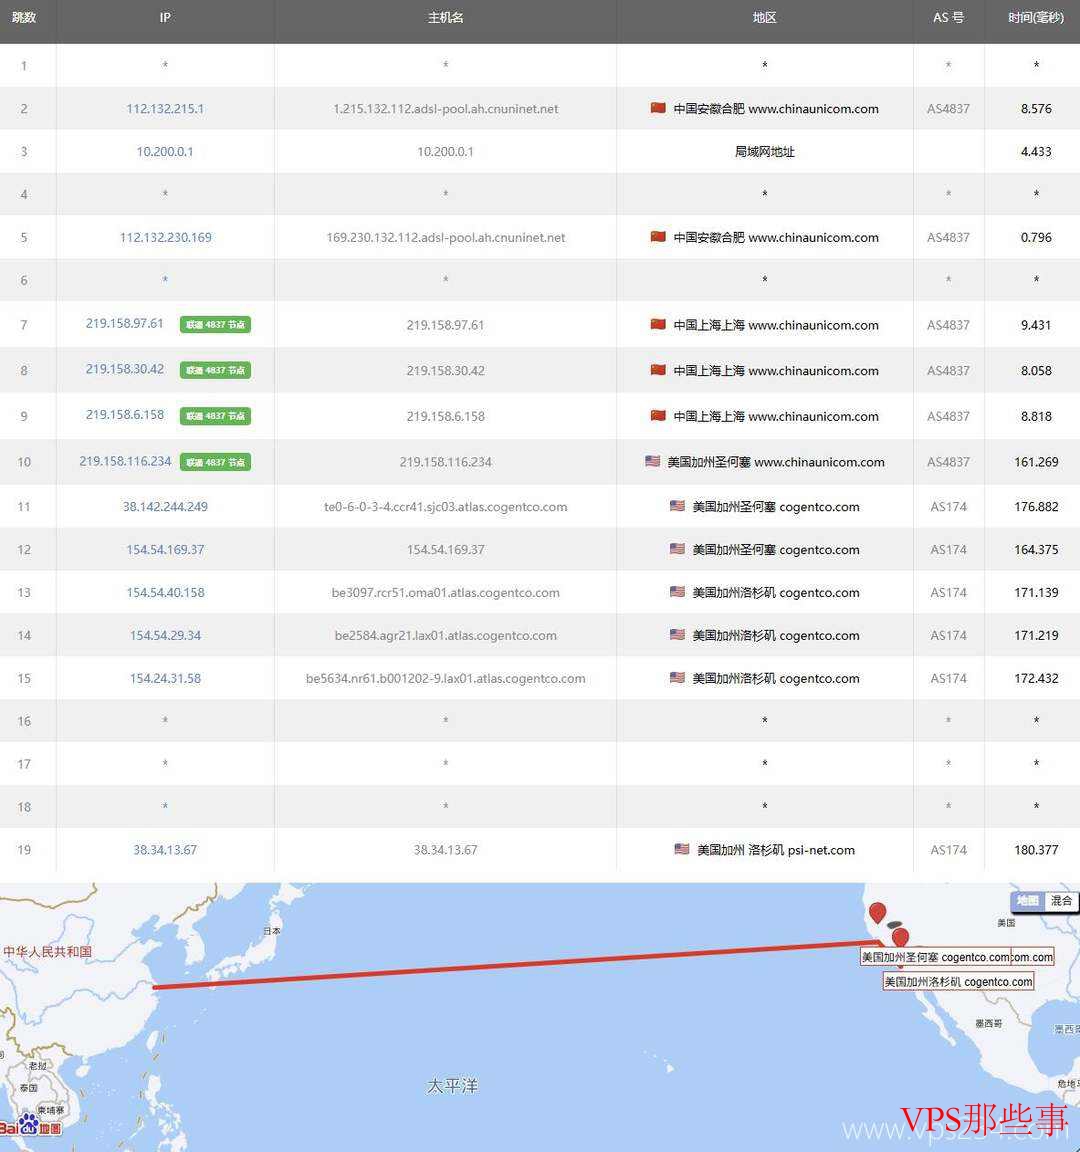Click the AS 号 column header
This screenshot has height=1152, width=1080.
(x=948, y=18)
